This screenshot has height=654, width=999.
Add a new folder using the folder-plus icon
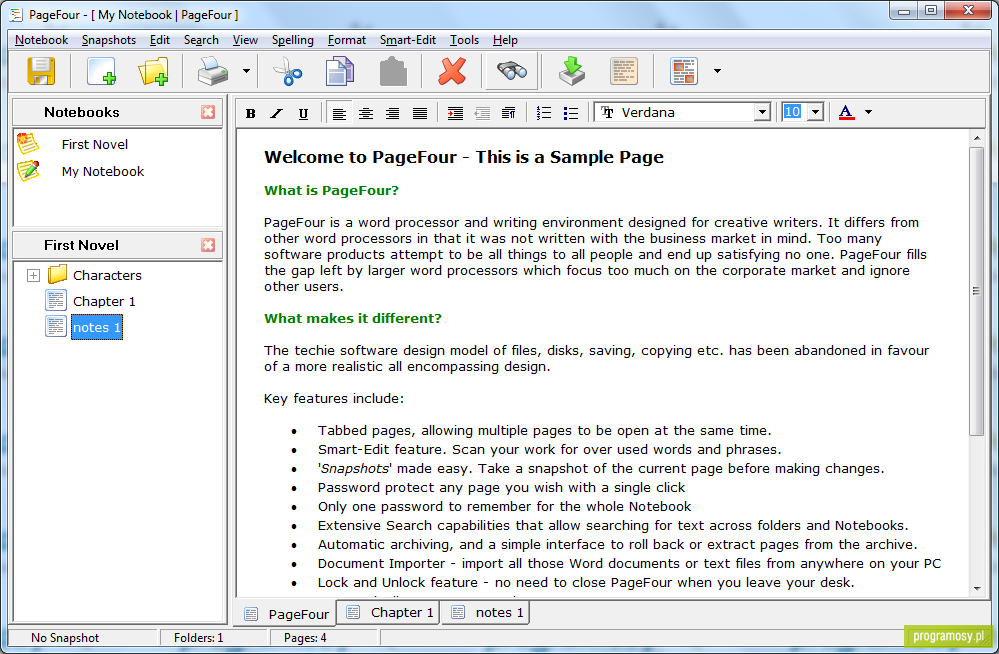click(153, 71)
